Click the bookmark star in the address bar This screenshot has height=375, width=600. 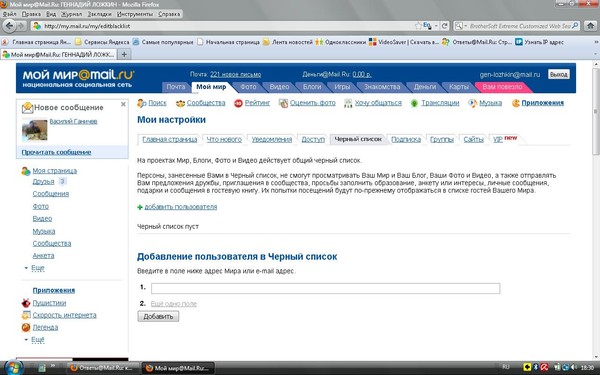tap(418, 26)
